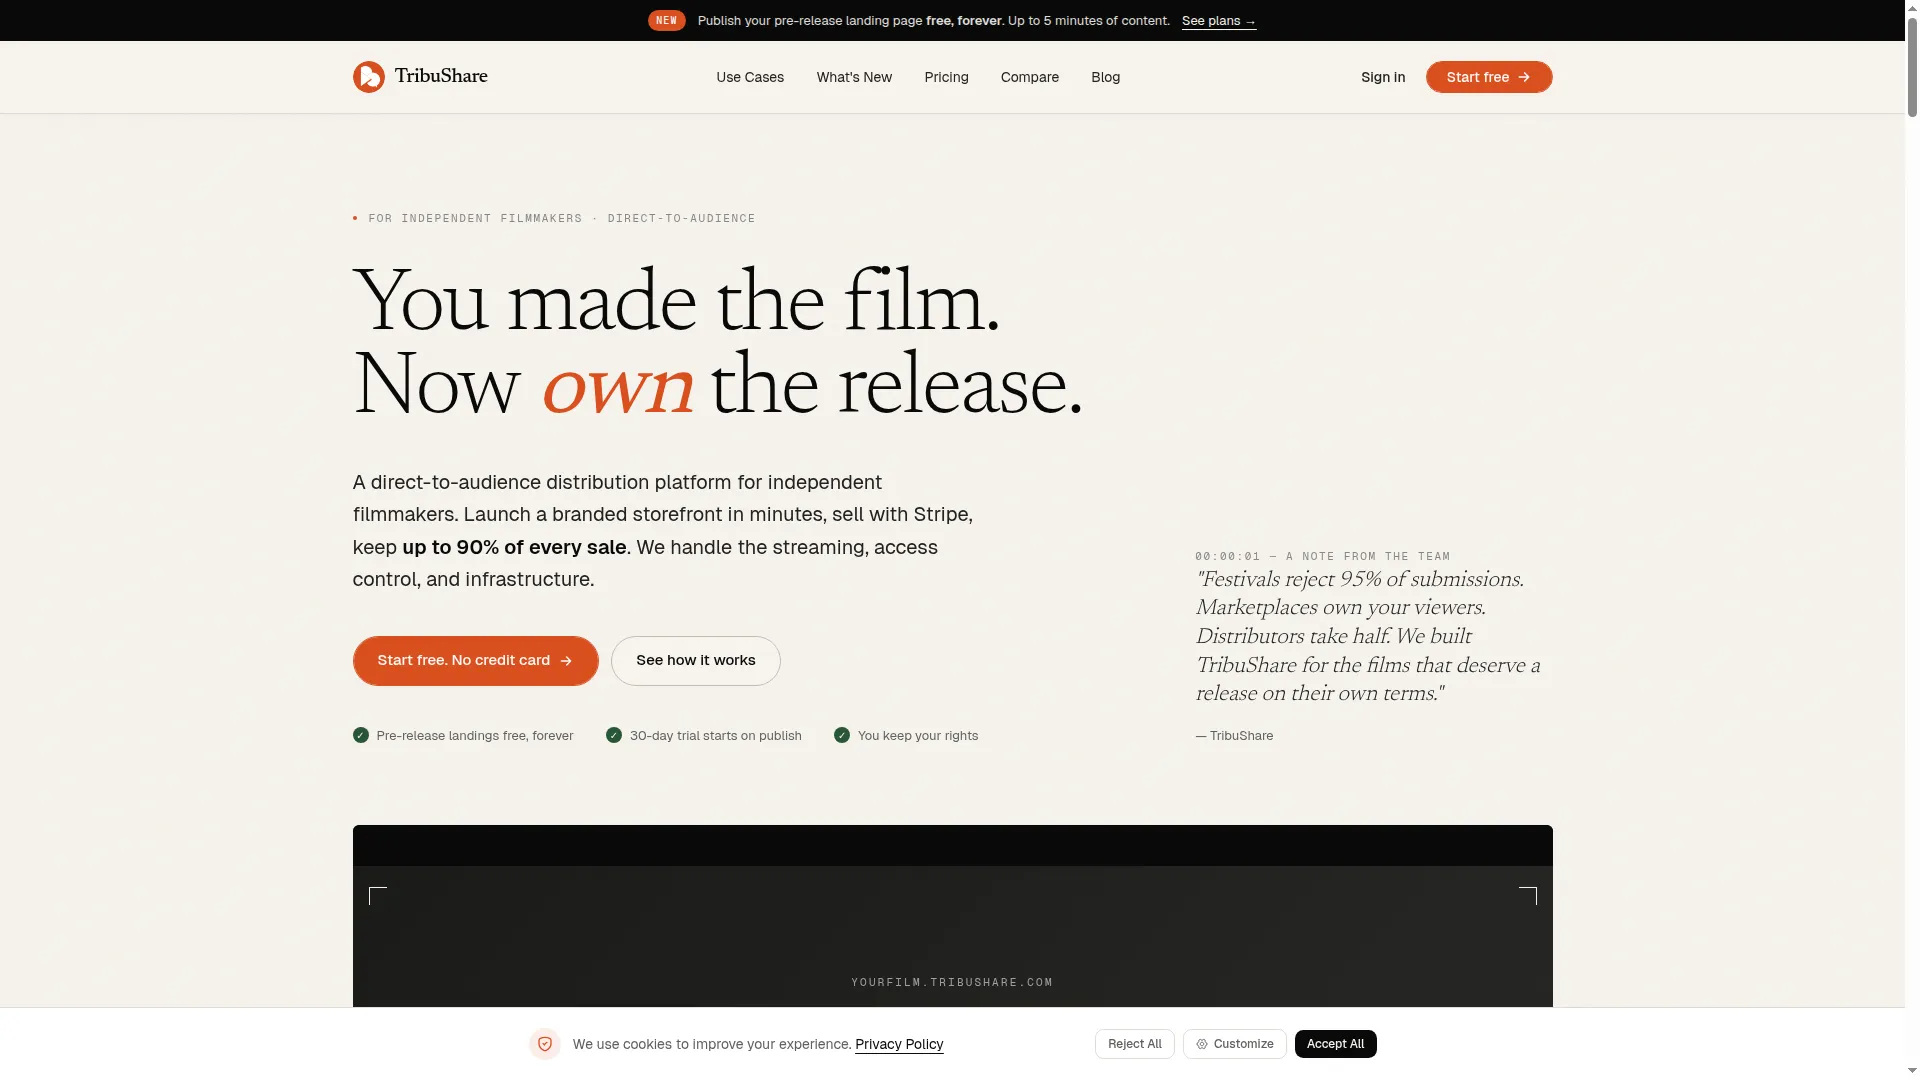1920x1080 pixels.
Task: Click the checkmark beside You keep your rights
Action: (x=842, y=735)
